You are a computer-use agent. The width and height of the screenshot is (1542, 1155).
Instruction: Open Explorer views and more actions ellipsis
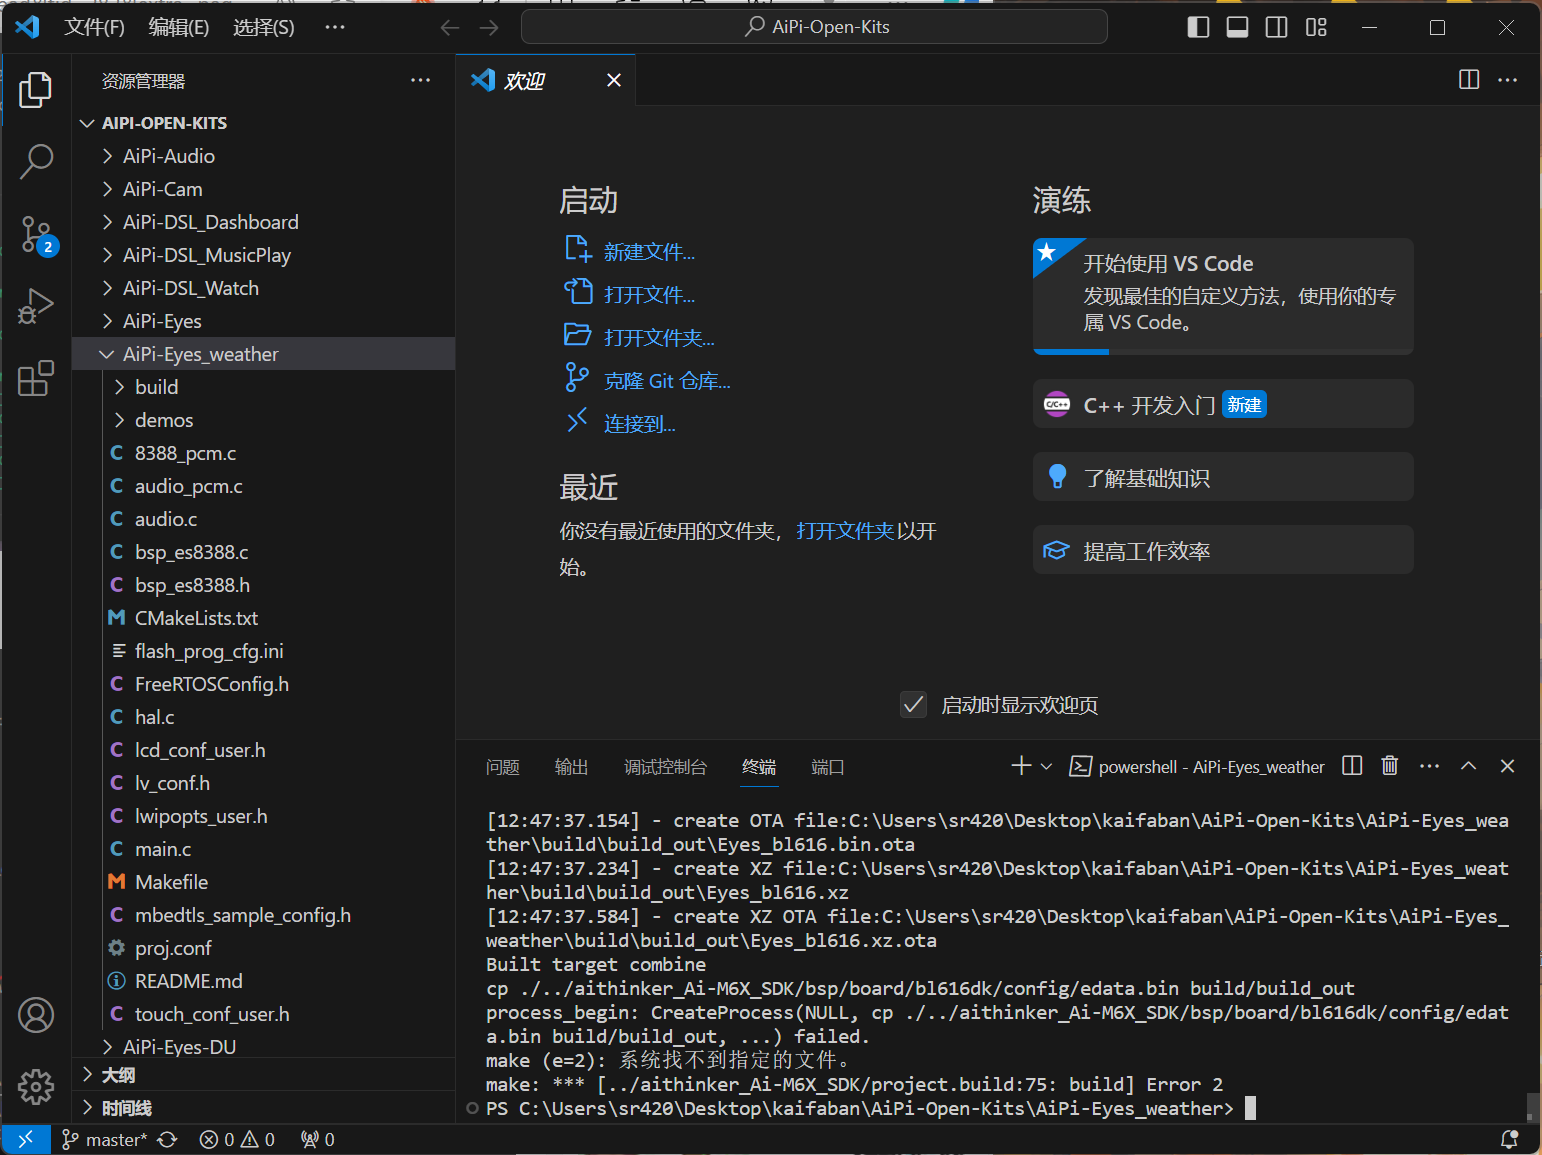421,80
